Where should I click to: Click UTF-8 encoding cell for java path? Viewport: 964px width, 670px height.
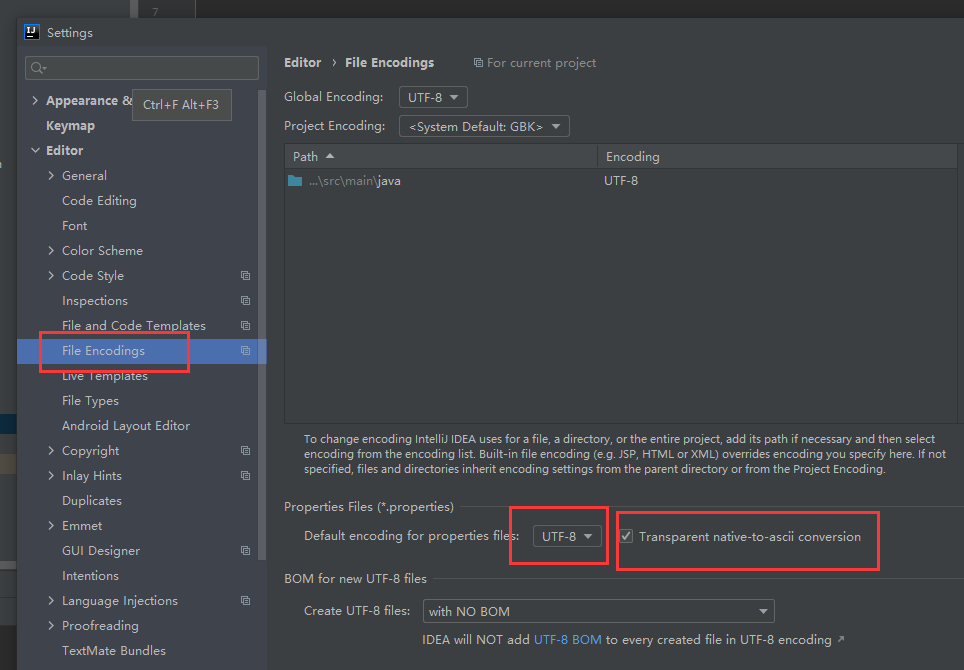click(x=621, y=181)
